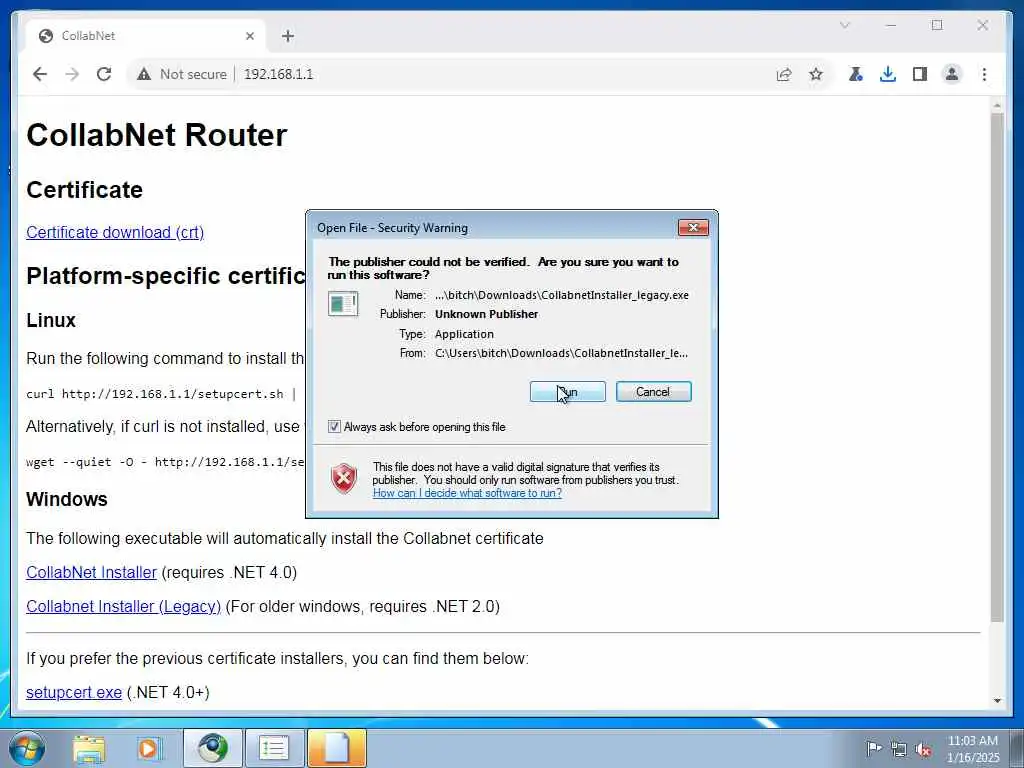Click the browser forward arrow
The width and height of the screenshot is (1024, 768).
tap(72, 74)
